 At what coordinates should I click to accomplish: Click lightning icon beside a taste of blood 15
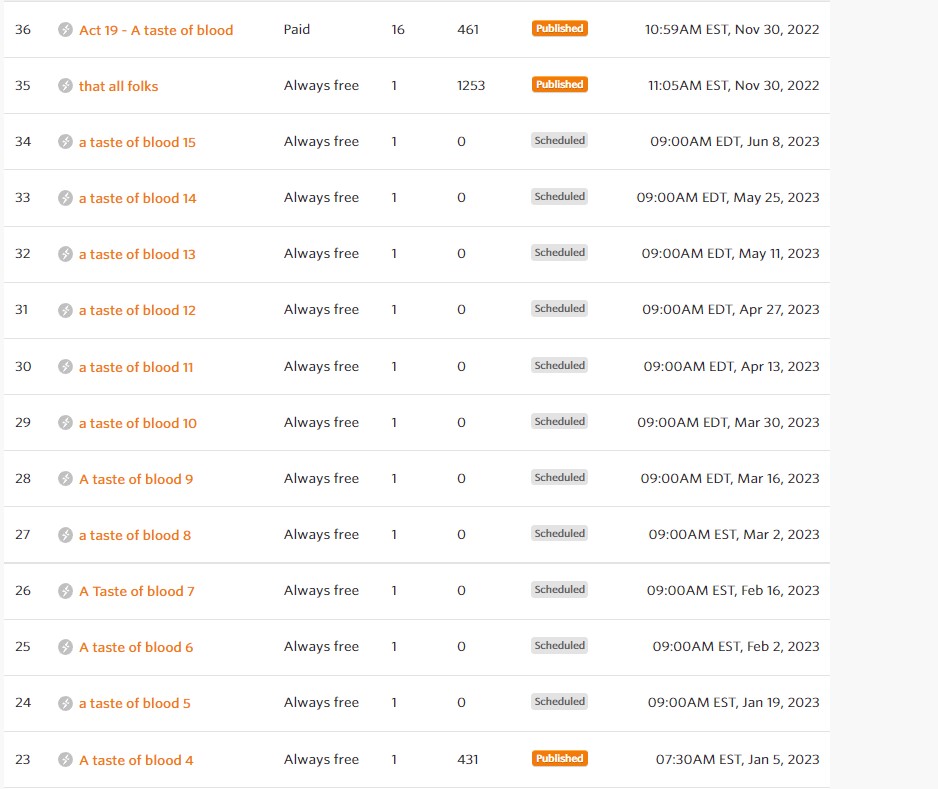click(66, 142)
